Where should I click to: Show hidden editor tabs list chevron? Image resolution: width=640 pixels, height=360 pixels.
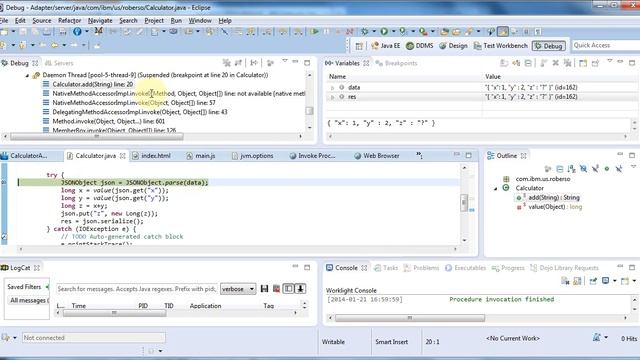420,155
